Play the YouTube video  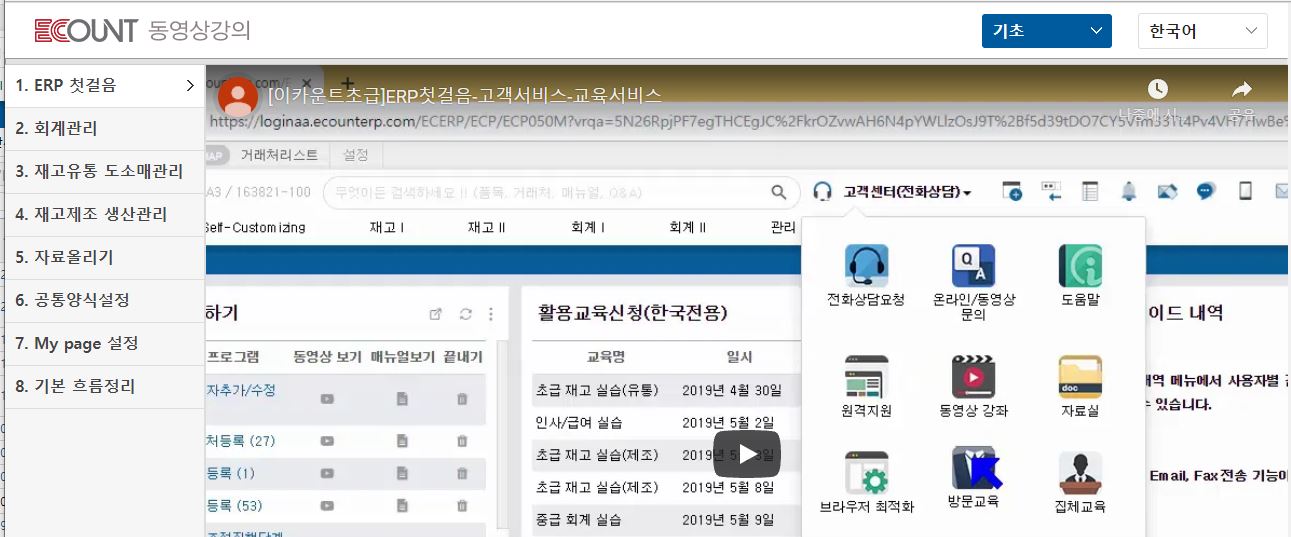pyautogui.click(x=747, y=454)
